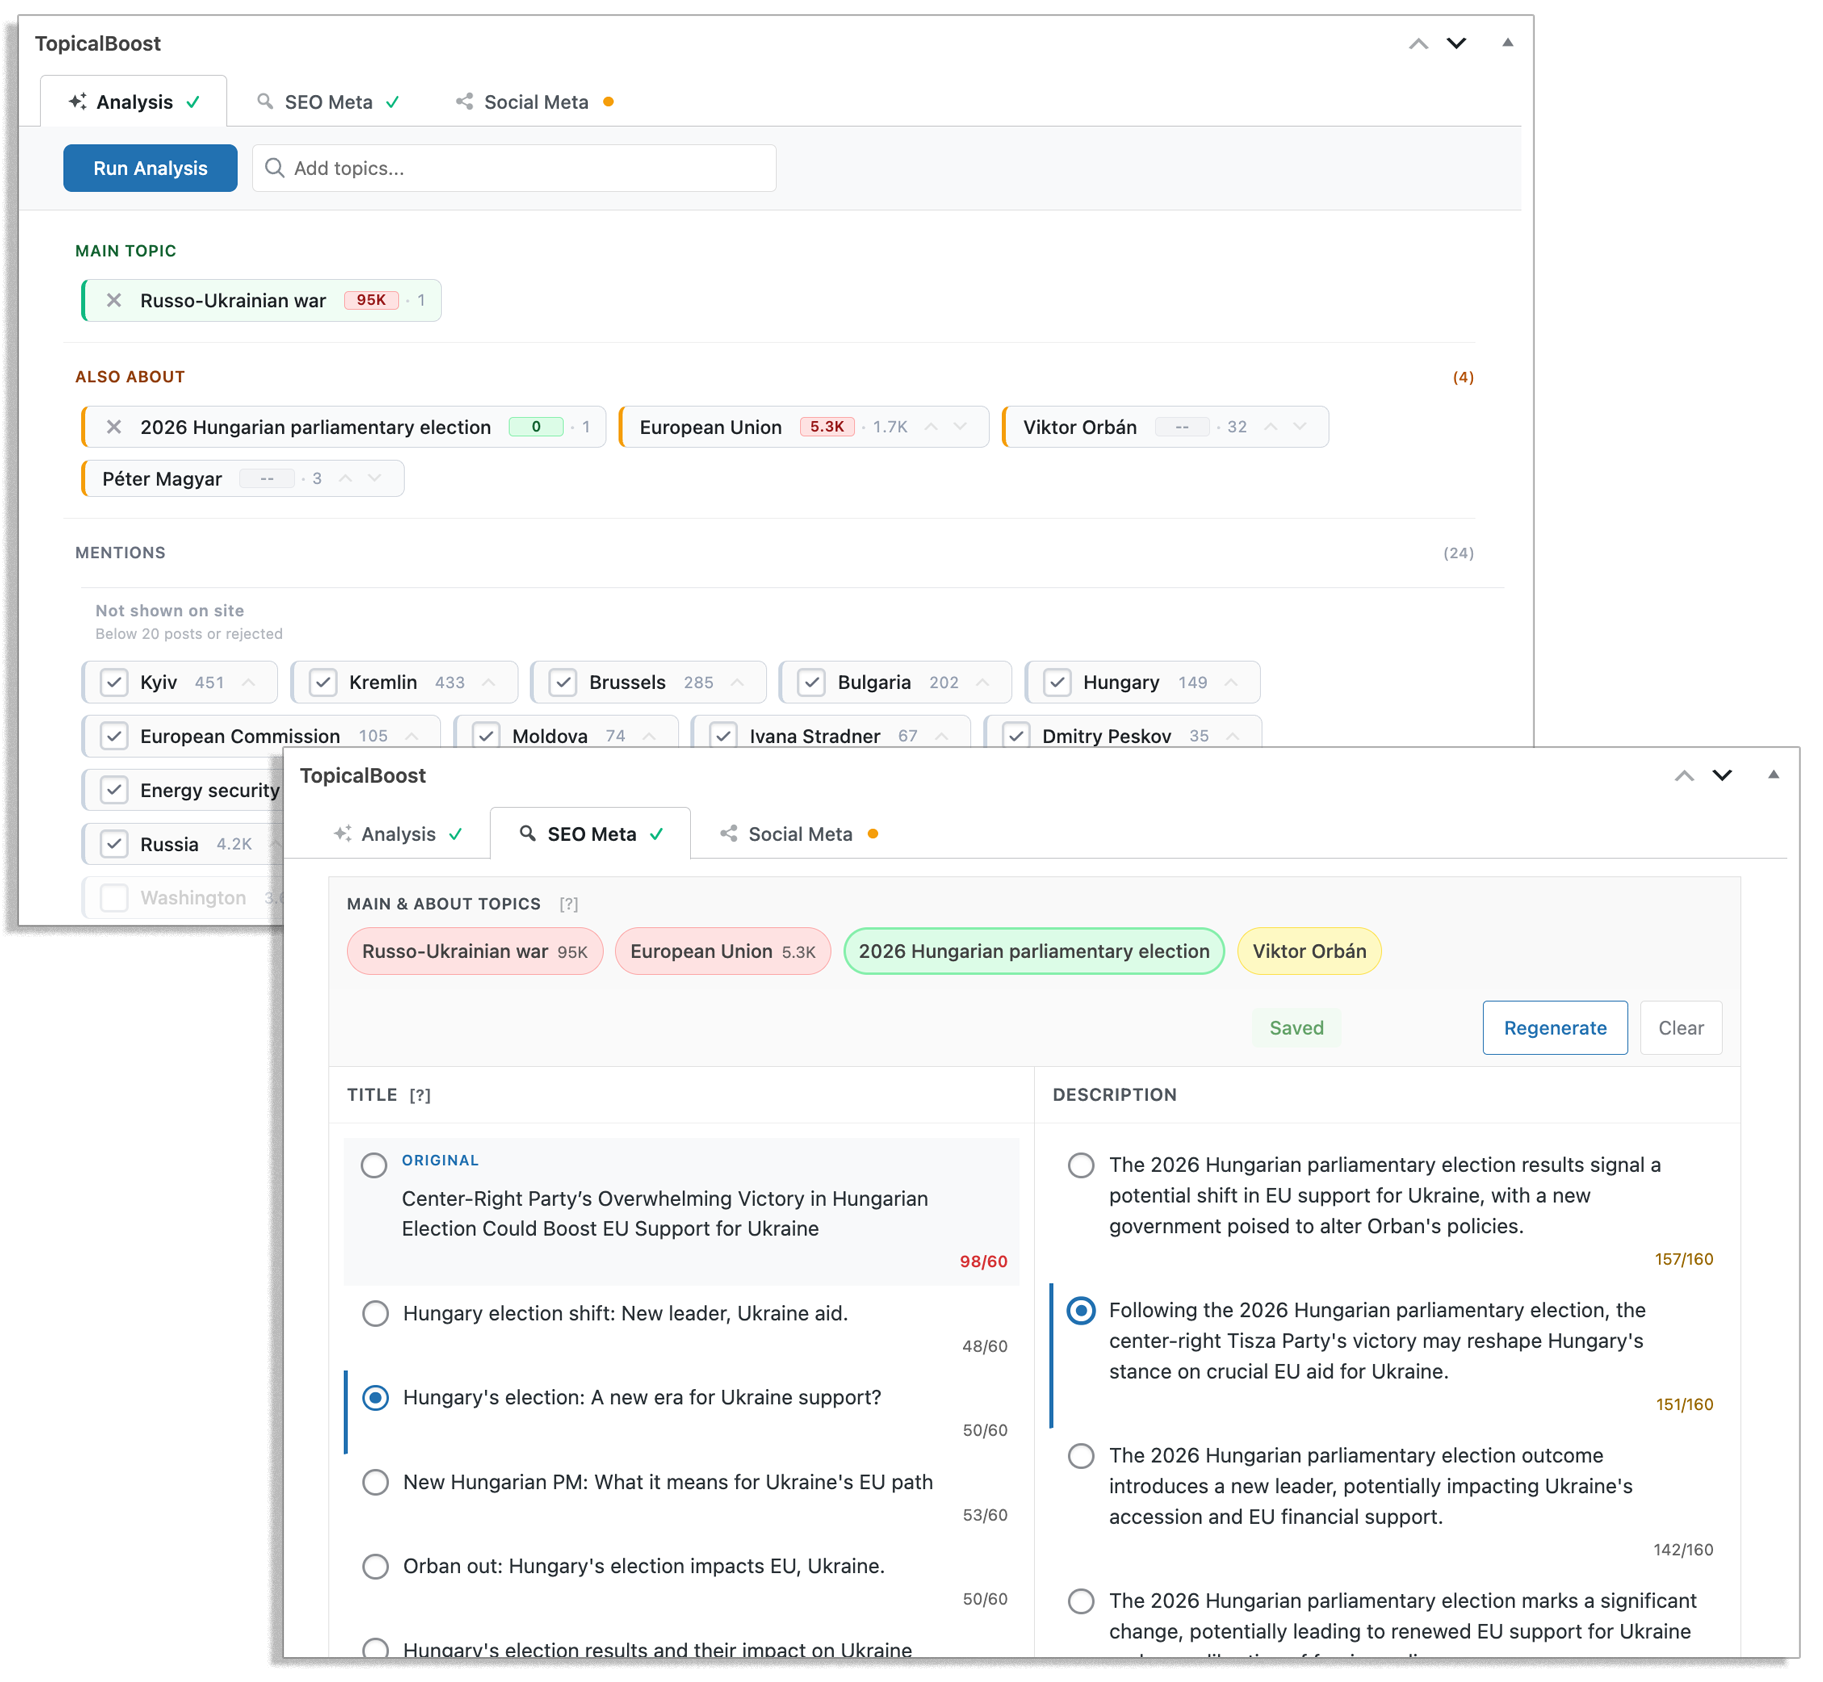Move the back TopicalBoost panel down
The width and height of the screenshot is (1823, 1682).
click(1456, 43)
